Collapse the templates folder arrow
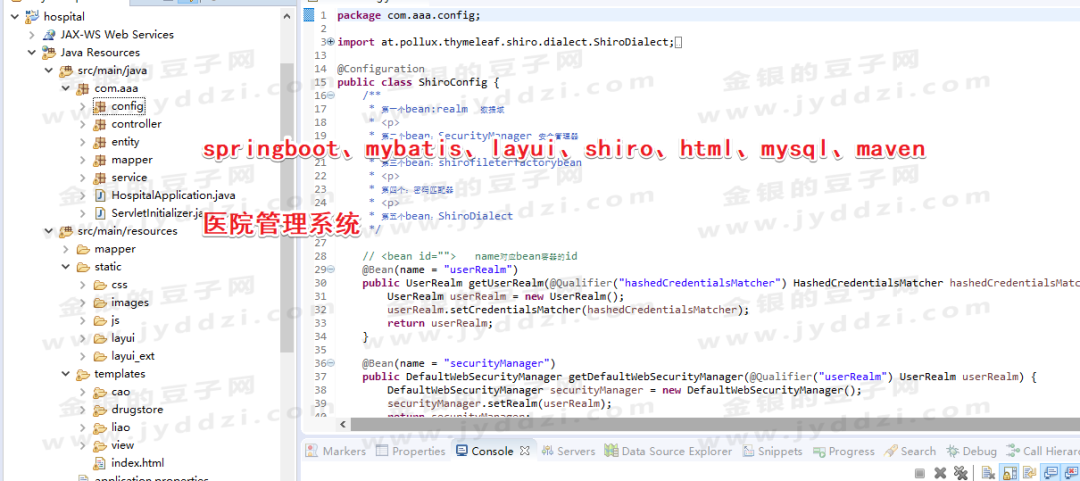Viewport: 1080px width, 481px height. pos(65,374)
